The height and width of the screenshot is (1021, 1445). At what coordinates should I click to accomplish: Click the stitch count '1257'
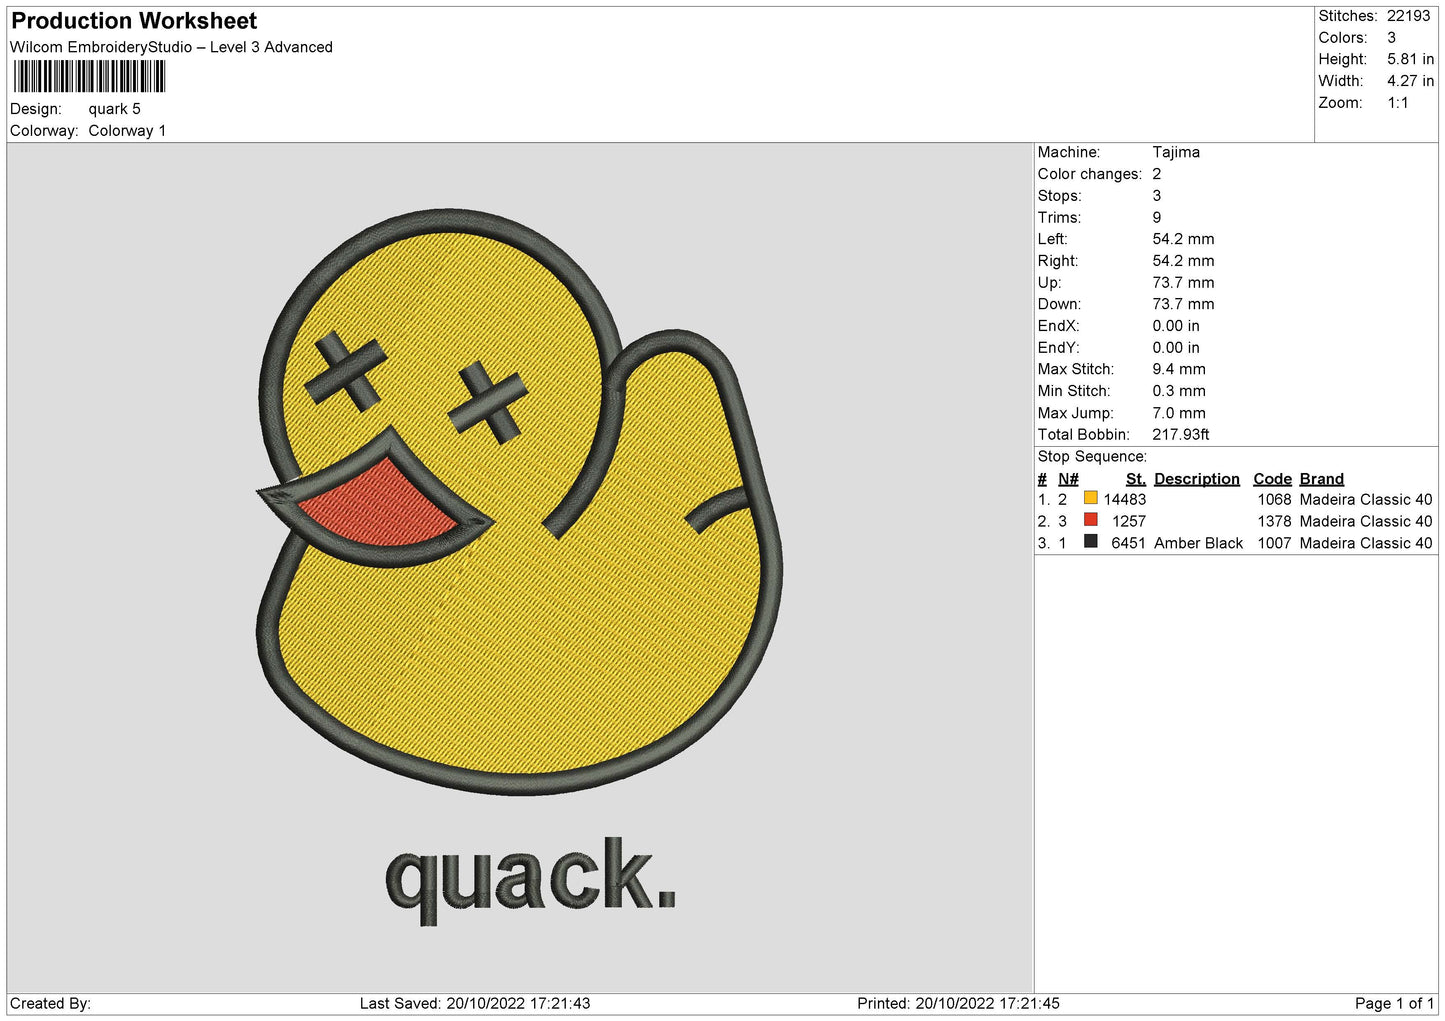[x=1129, y=521]
